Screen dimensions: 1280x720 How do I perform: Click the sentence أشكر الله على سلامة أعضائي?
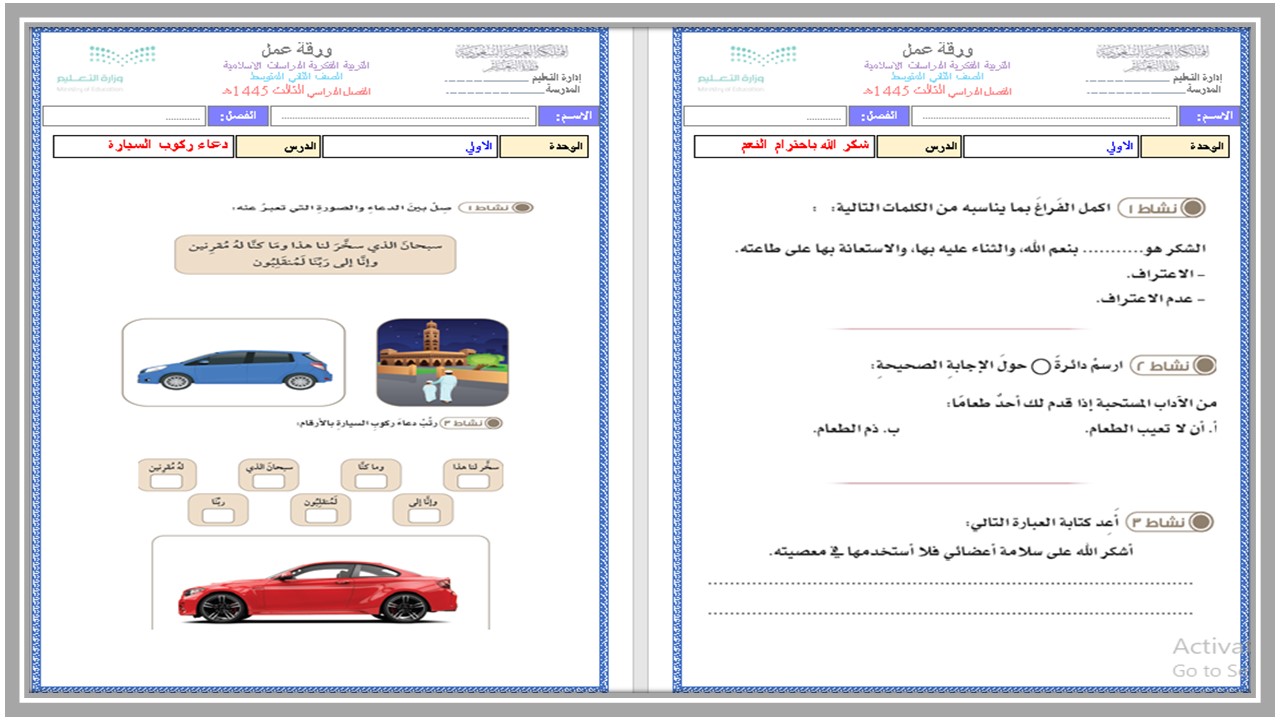951,552
